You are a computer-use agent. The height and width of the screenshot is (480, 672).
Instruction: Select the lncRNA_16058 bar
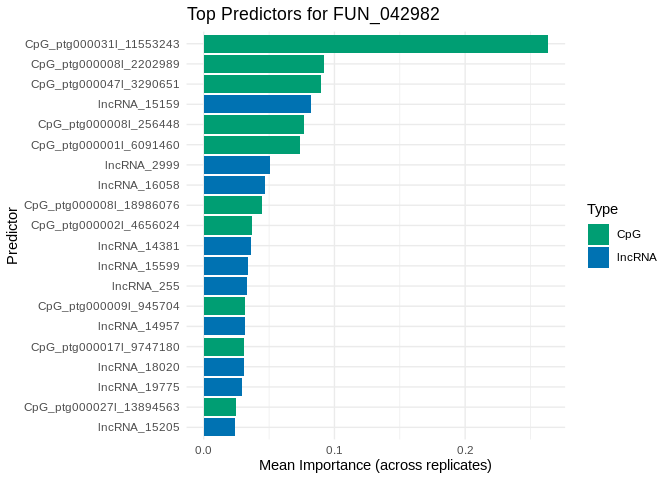pos(234,185)
